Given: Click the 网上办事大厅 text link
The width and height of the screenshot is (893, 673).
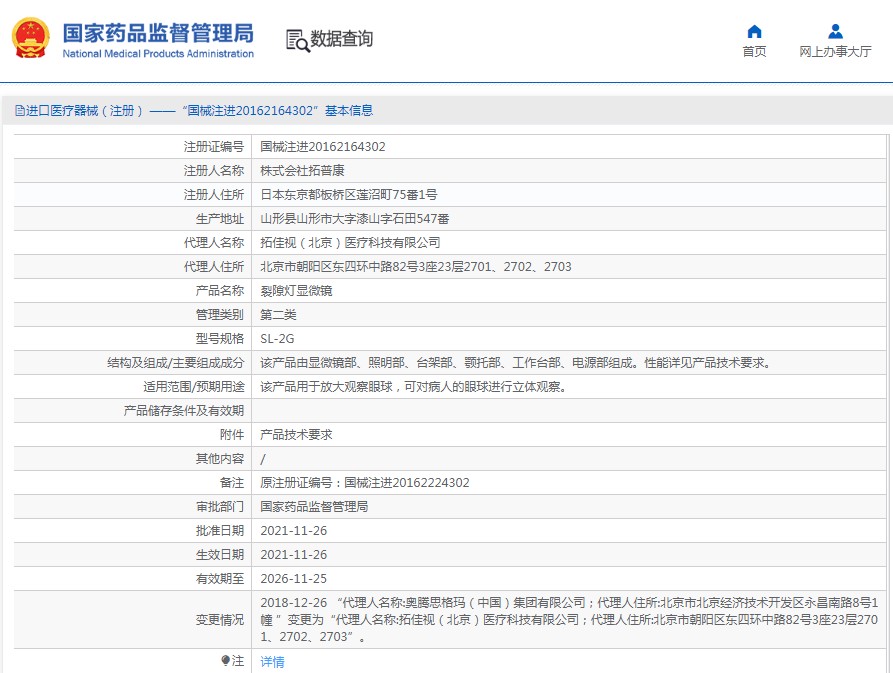Looking at the screenshot, I should tap(835, 51).
